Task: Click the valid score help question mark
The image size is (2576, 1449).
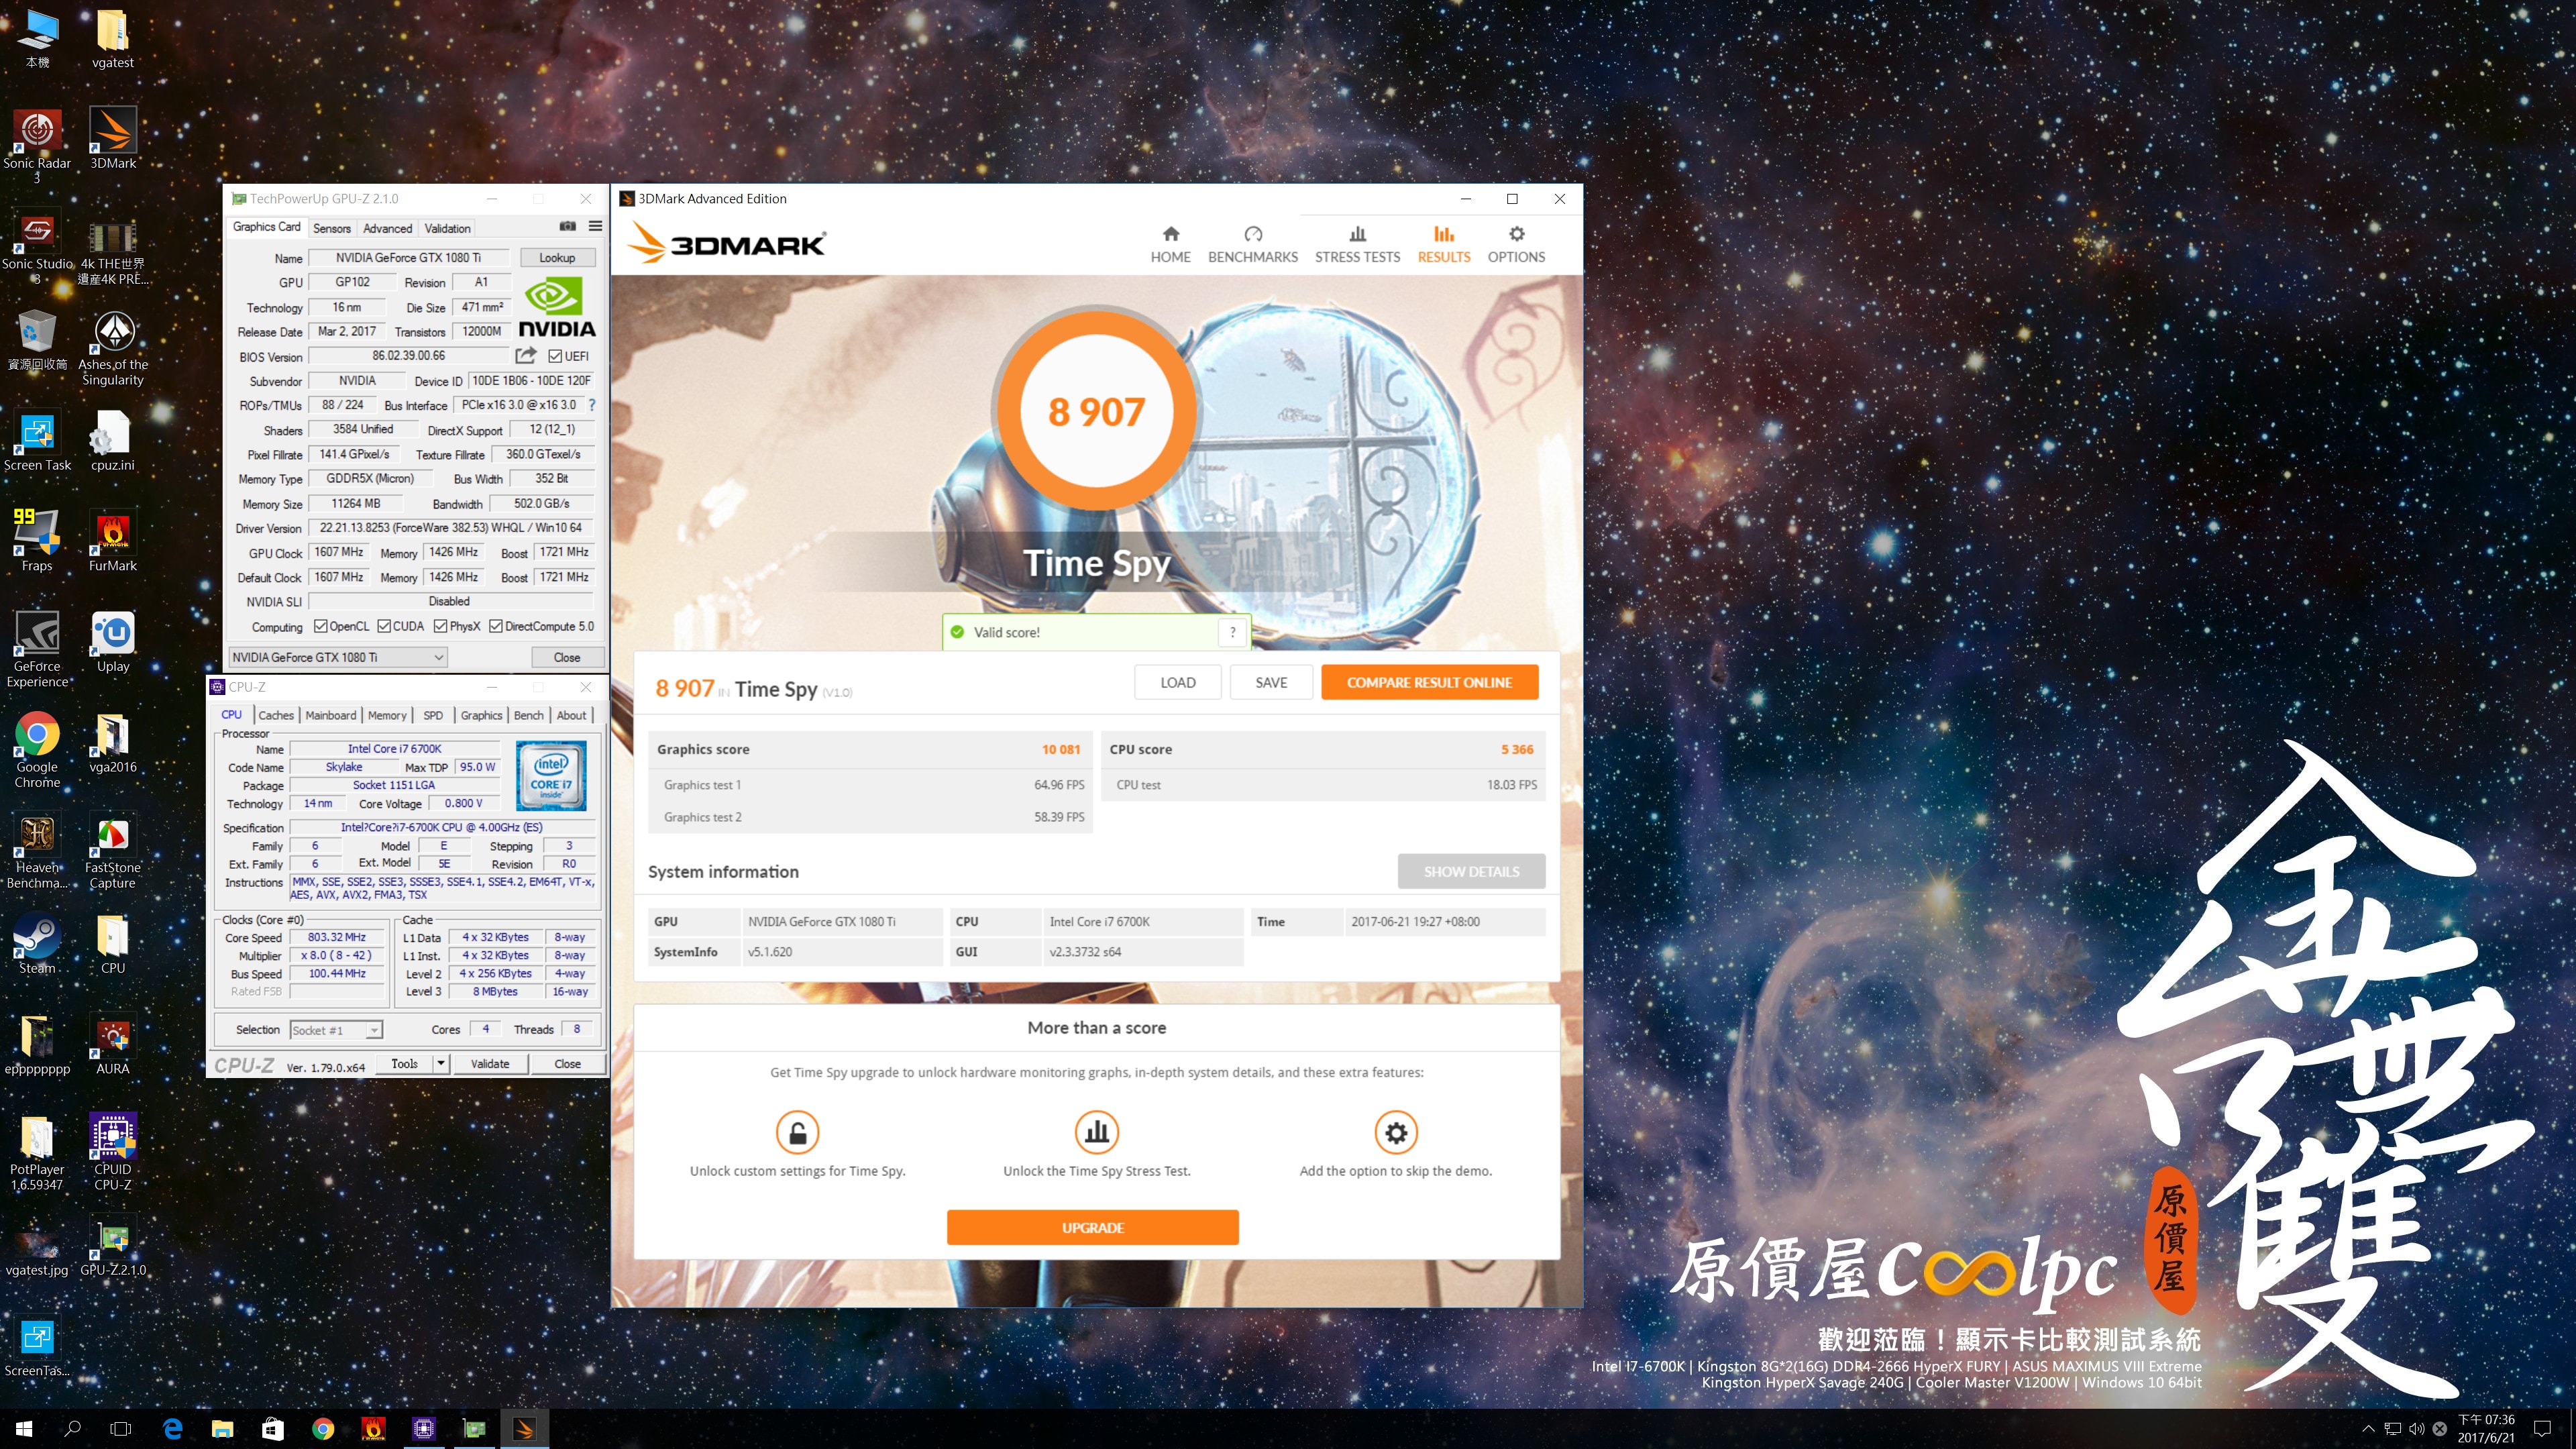Action: (x=1233, y=632)
